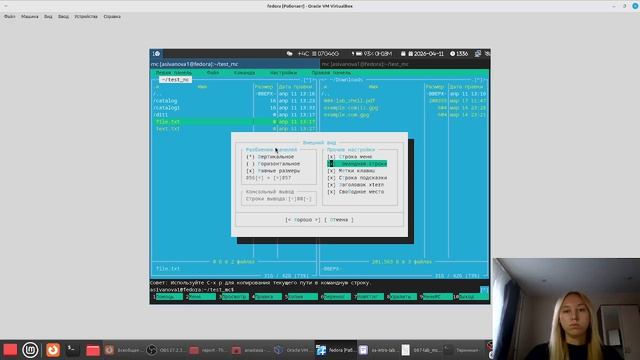Click the red show-desktop icon in the taskbar

[10, 350]
